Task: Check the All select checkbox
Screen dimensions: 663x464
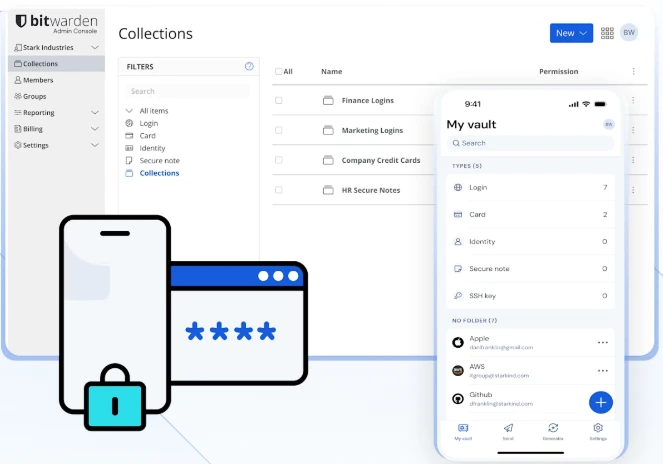Action: coord(279,72)
